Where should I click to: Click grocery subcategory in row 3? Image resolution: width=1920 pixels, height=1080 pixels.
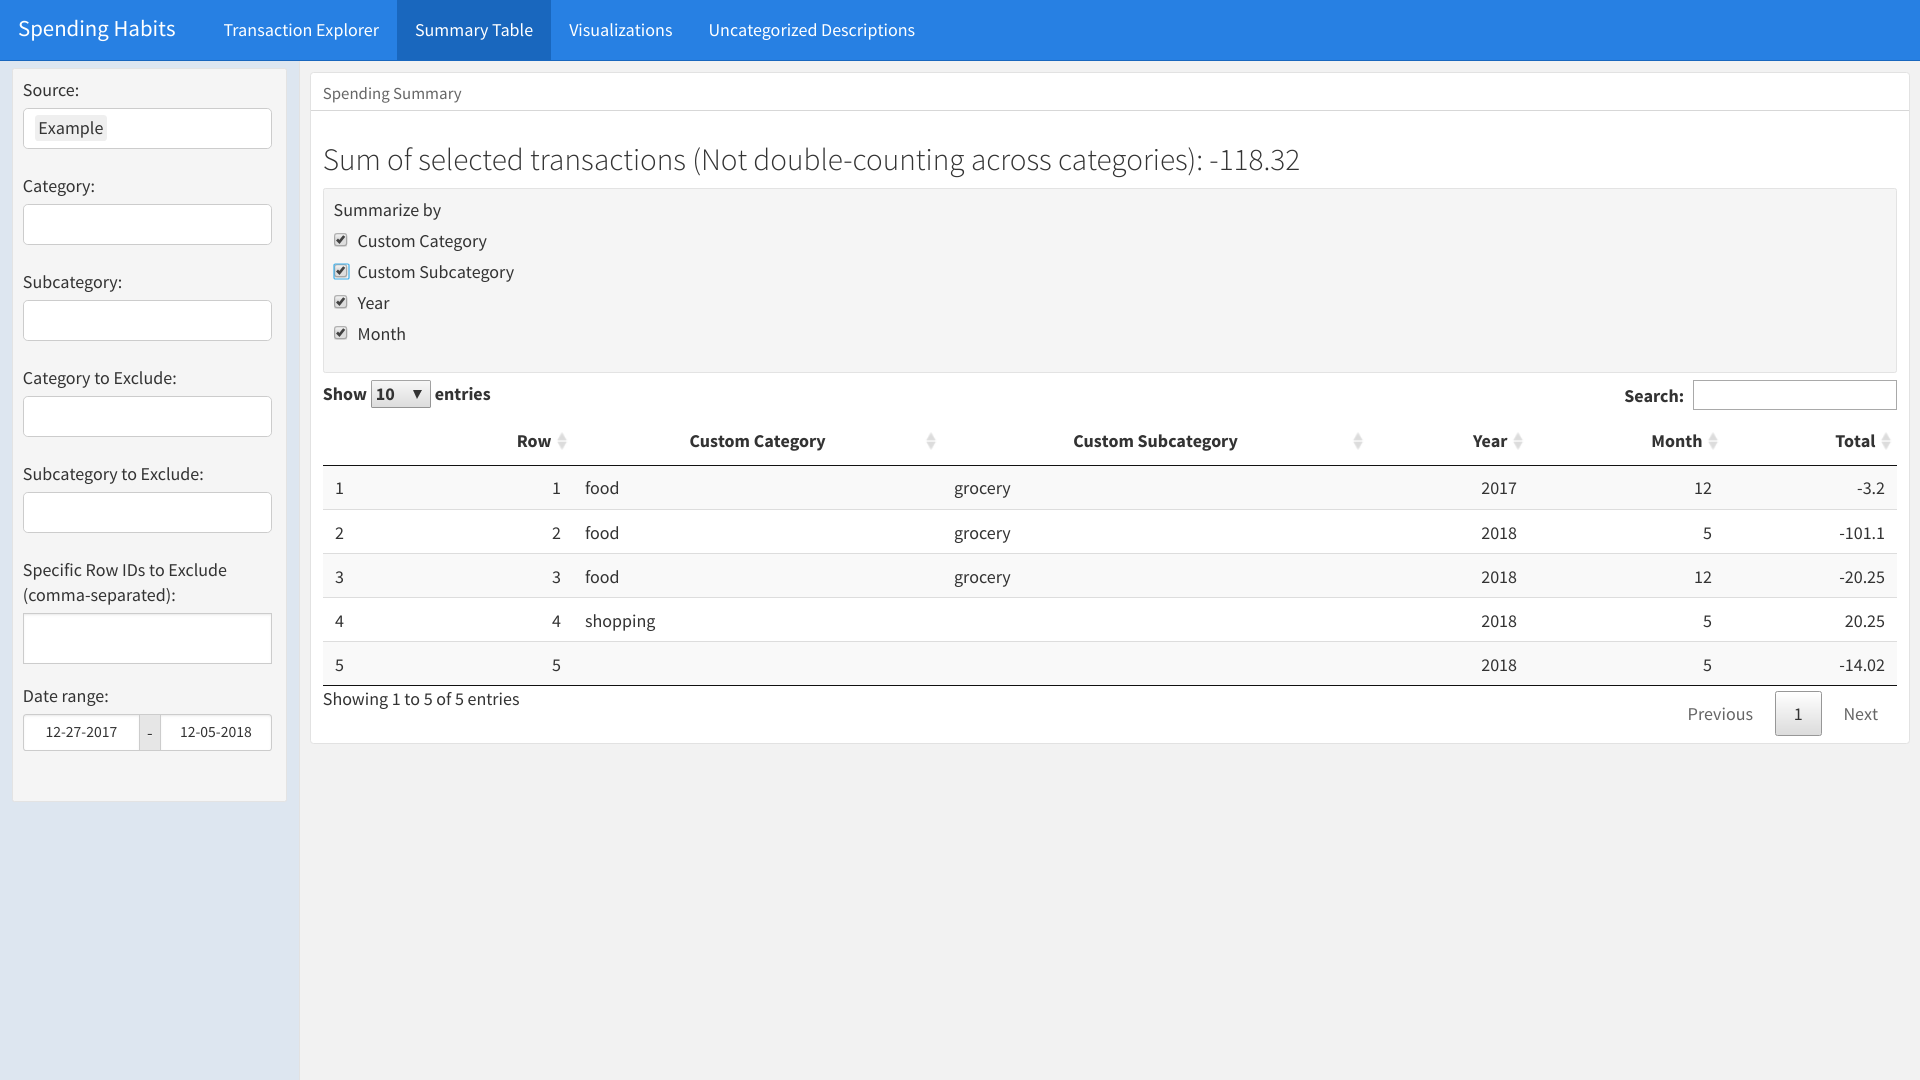point(982,577)
